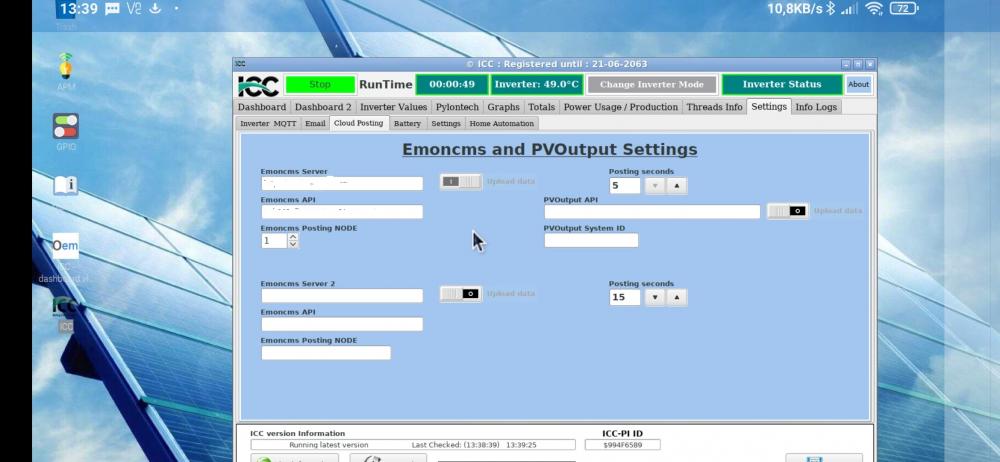Viewport: 1000px width, 462px height.
Task: Switch to the Dashboard tab
Action: point(261,107)
